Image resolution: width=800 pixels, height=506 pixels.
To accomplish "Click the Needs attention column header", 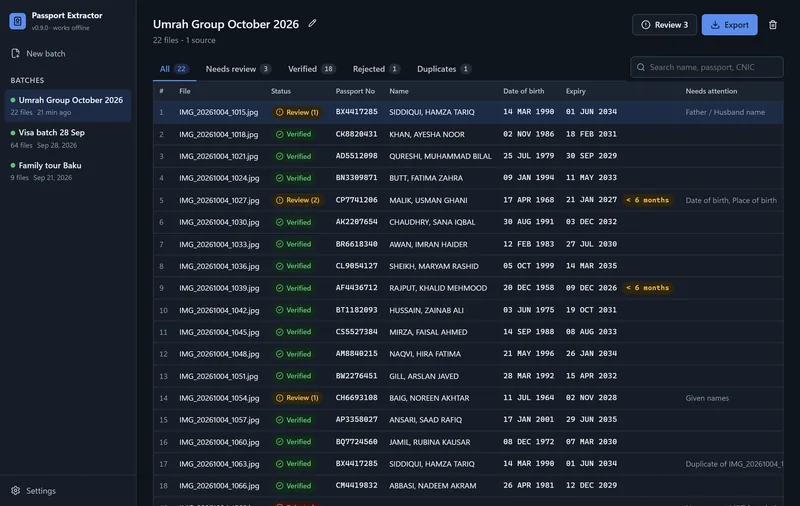I will coord(711,91).
